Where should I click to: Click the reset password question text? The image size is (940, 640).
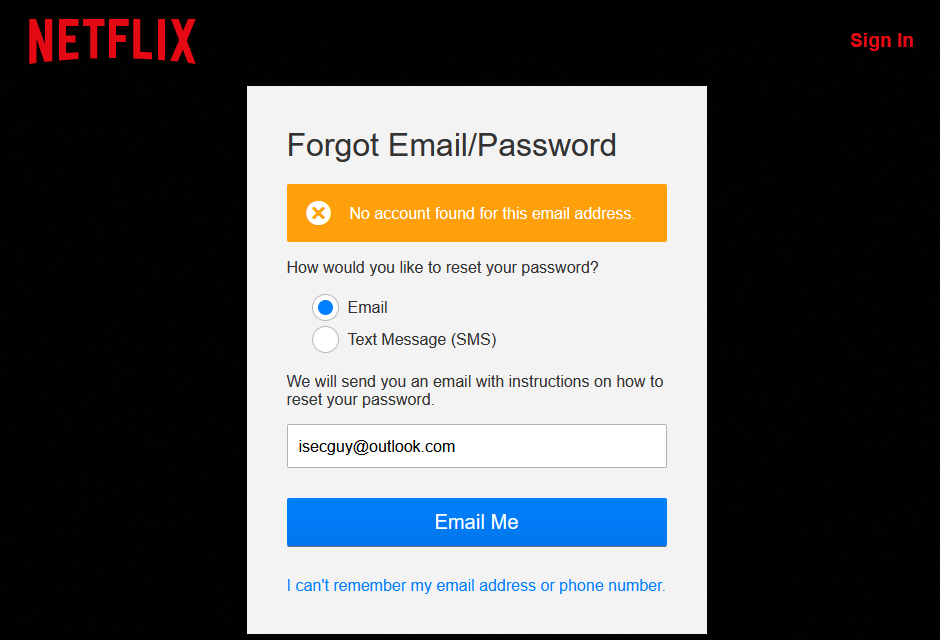pos(442,267)
